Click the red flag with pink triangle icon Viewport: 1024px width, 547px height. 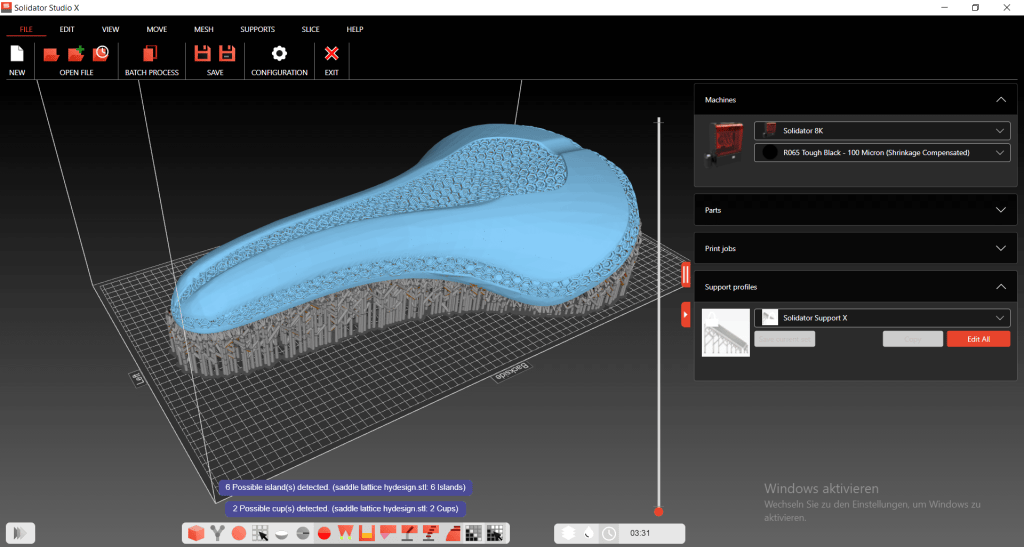click(x=388, y=533)
